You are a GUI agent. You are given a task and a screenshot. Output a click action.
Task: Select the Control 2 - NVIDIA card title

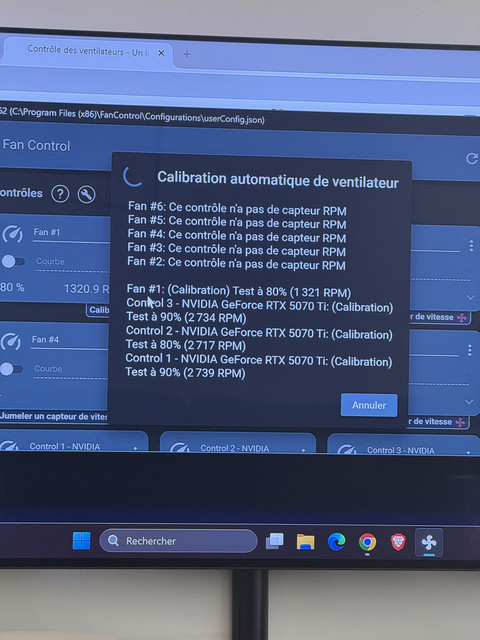click(235, 448)
